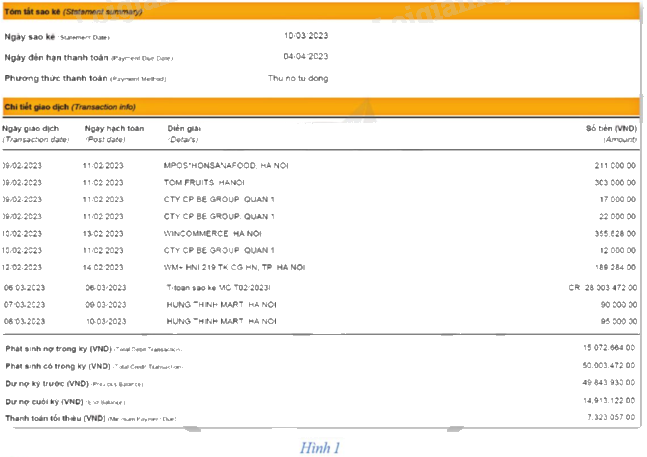Click the 'Ngày giao dịch' column header
Image resolution: width=647 pixels, height=457 pixels.
32,129
